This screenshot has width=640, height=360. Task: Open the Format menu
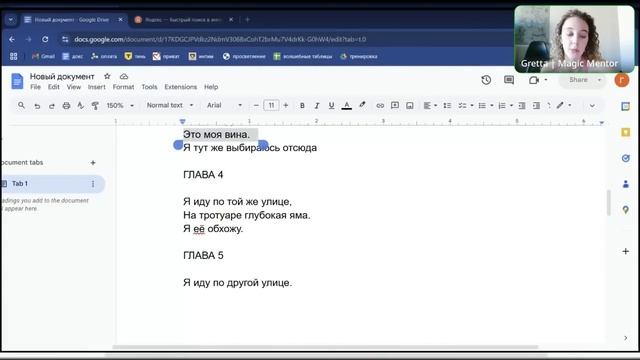pos(123,87)
